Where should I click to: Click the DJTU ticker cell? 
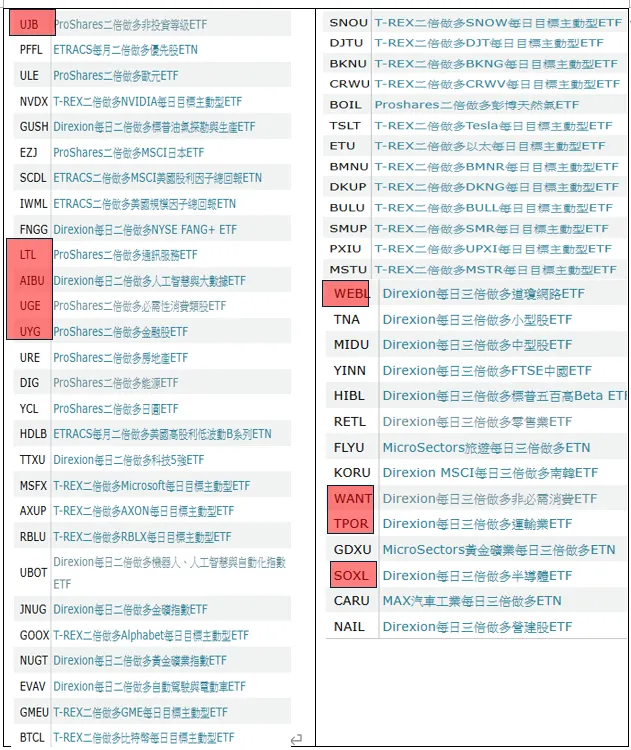click(346, 43)
